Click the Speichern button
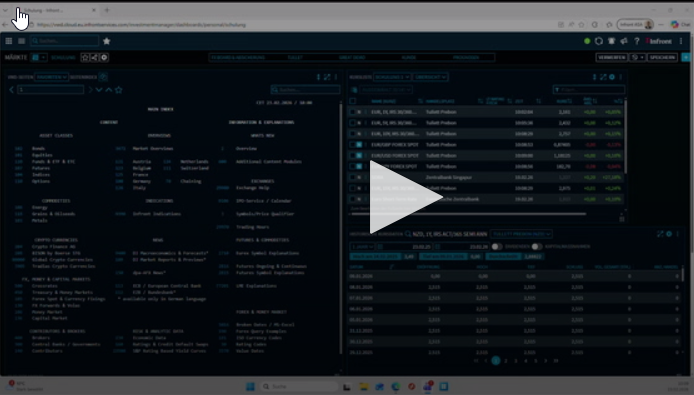Image resolution: width=694 pixels, height=395 pixels. [x=663, y=57]
